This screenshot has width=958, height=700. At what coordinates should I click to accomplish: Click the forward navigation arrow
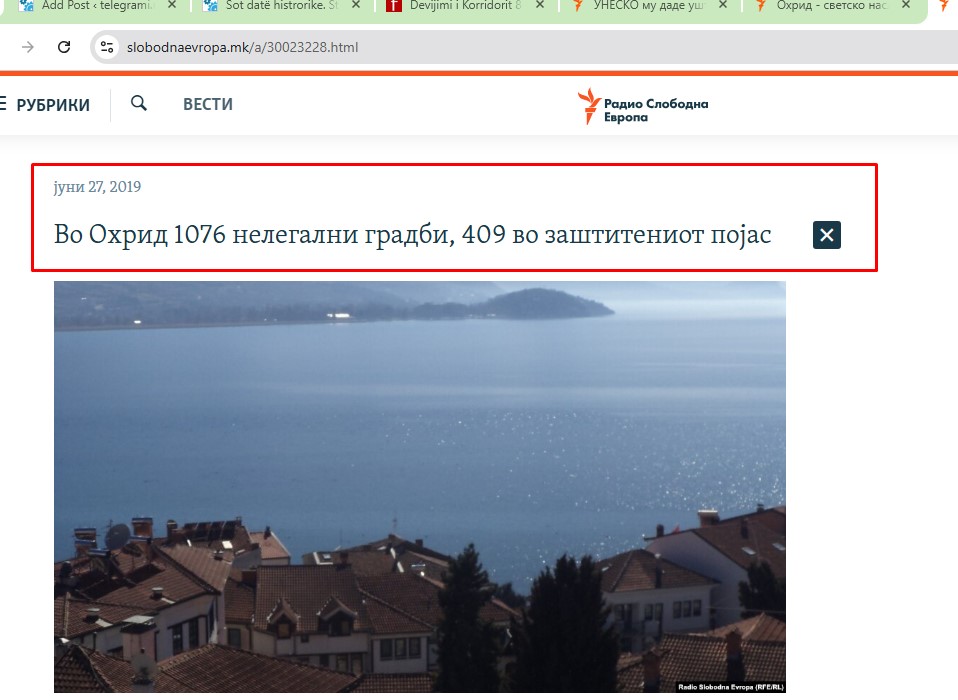(x=27, y=47)
